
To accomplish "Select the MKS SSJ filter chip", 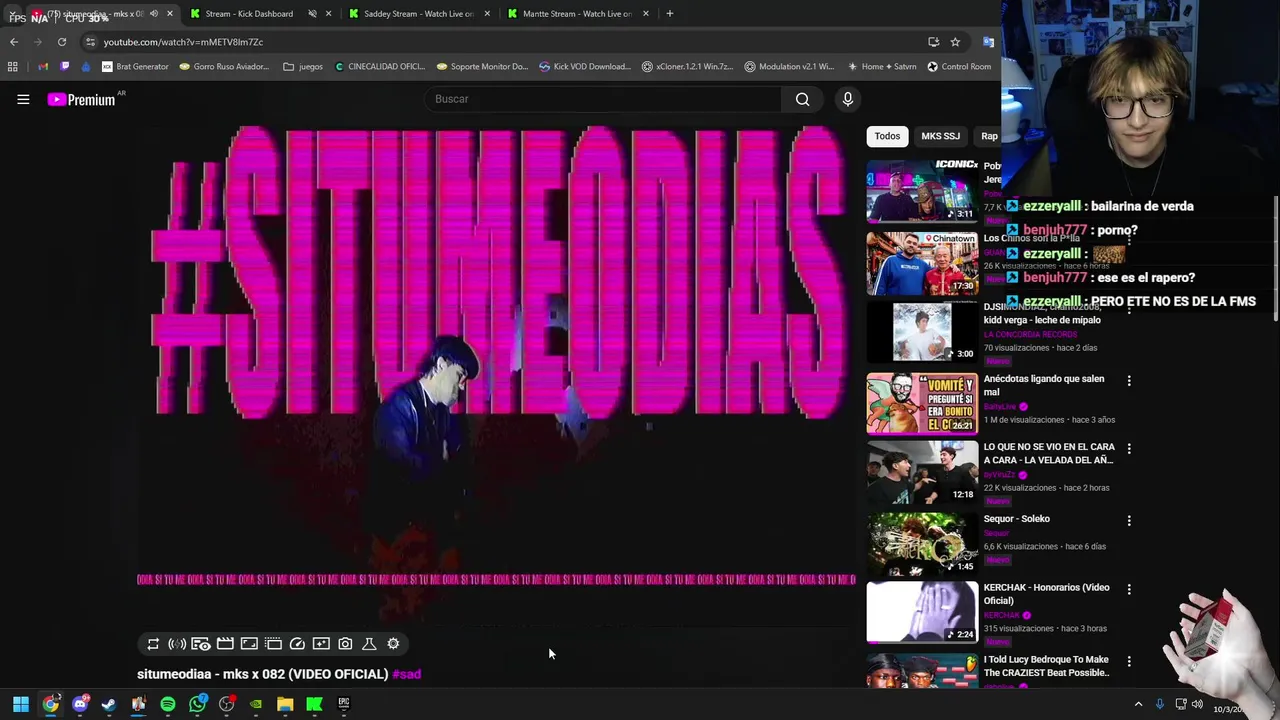I will [x=940, y=136].
